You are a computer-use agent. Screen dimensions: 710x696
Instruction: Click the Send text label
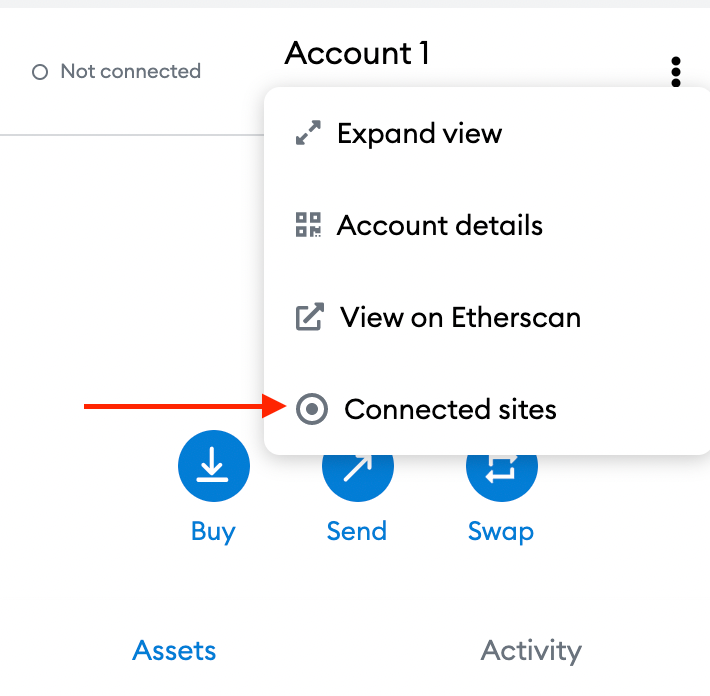click(x=357, y=531)
